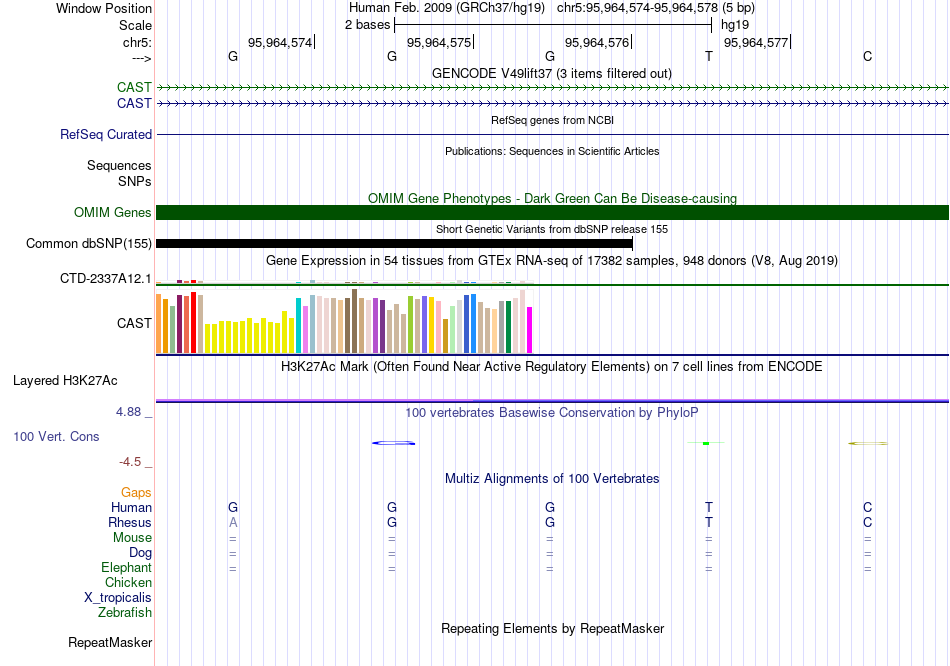
Task: Click the Multiz Alignments of 100 Vertebrates title
Action: tap(552, 479)
